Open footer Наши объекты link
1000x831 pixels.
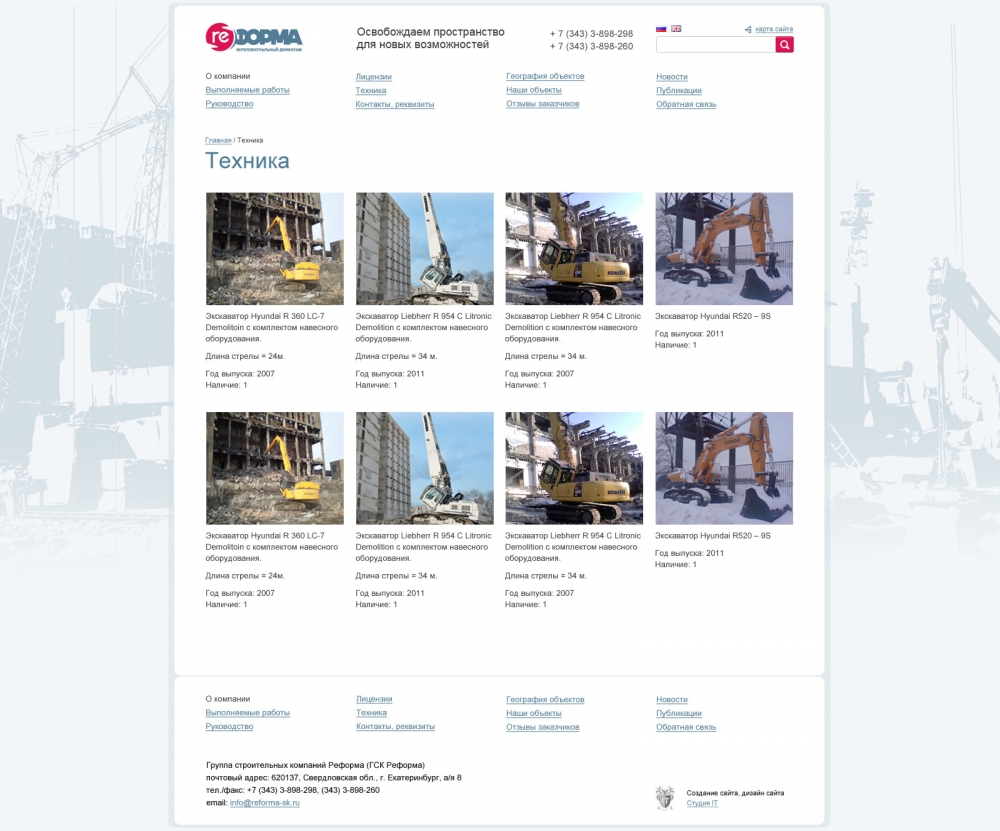pyautogui.click(x=534, y=713)
